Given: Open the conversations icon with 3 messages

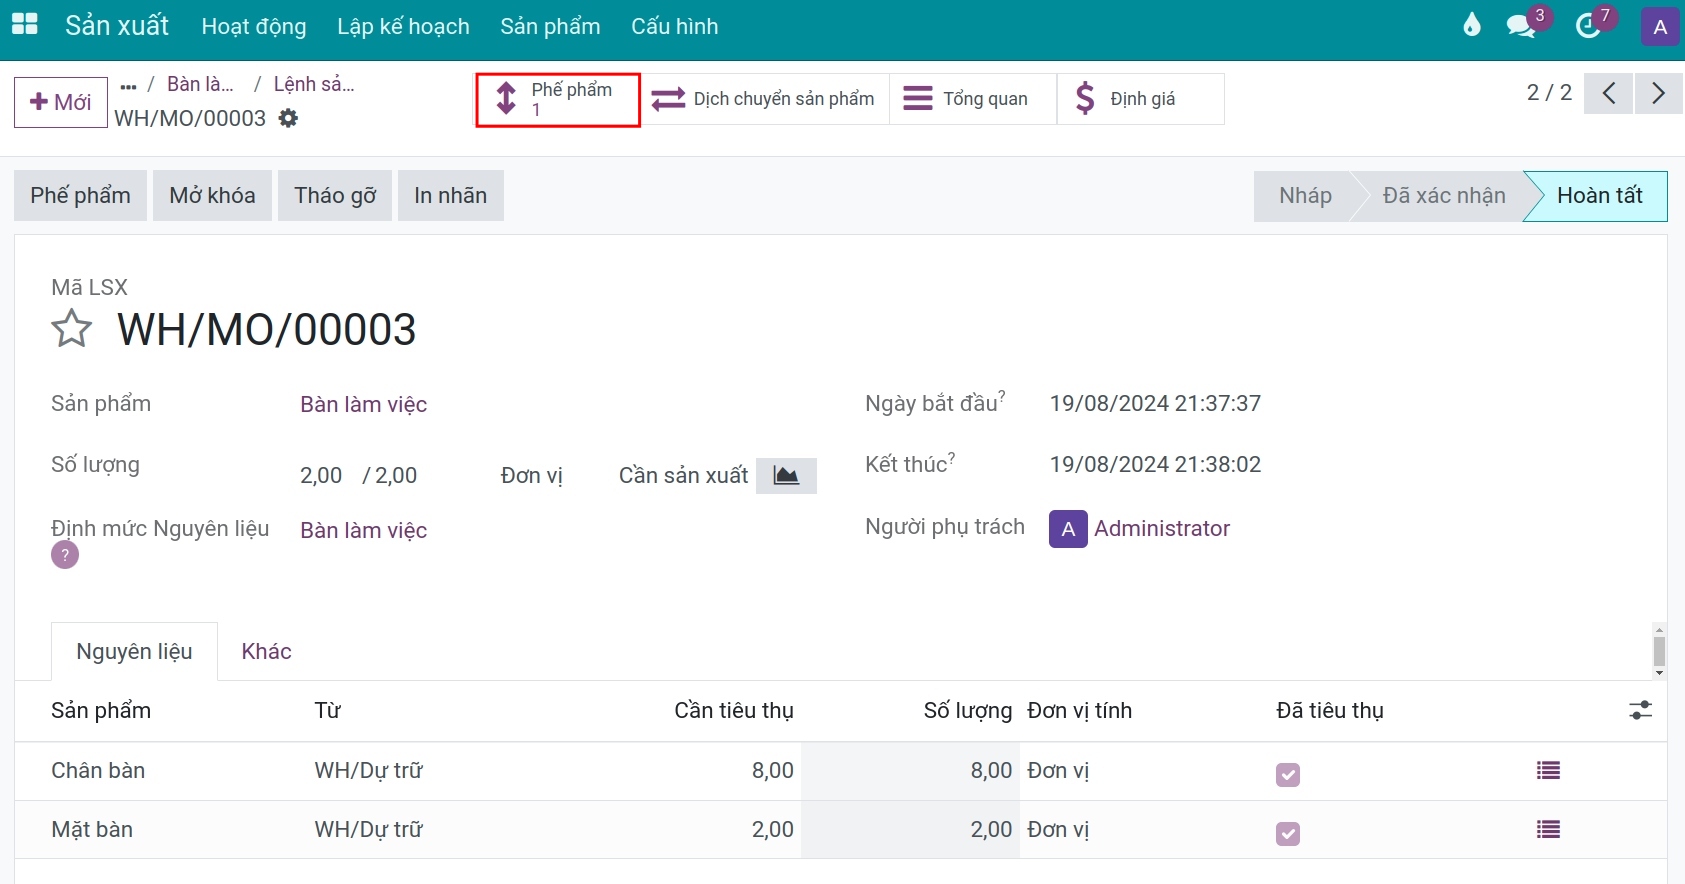Looking at the screenshot, I should tap(1522, 25).
